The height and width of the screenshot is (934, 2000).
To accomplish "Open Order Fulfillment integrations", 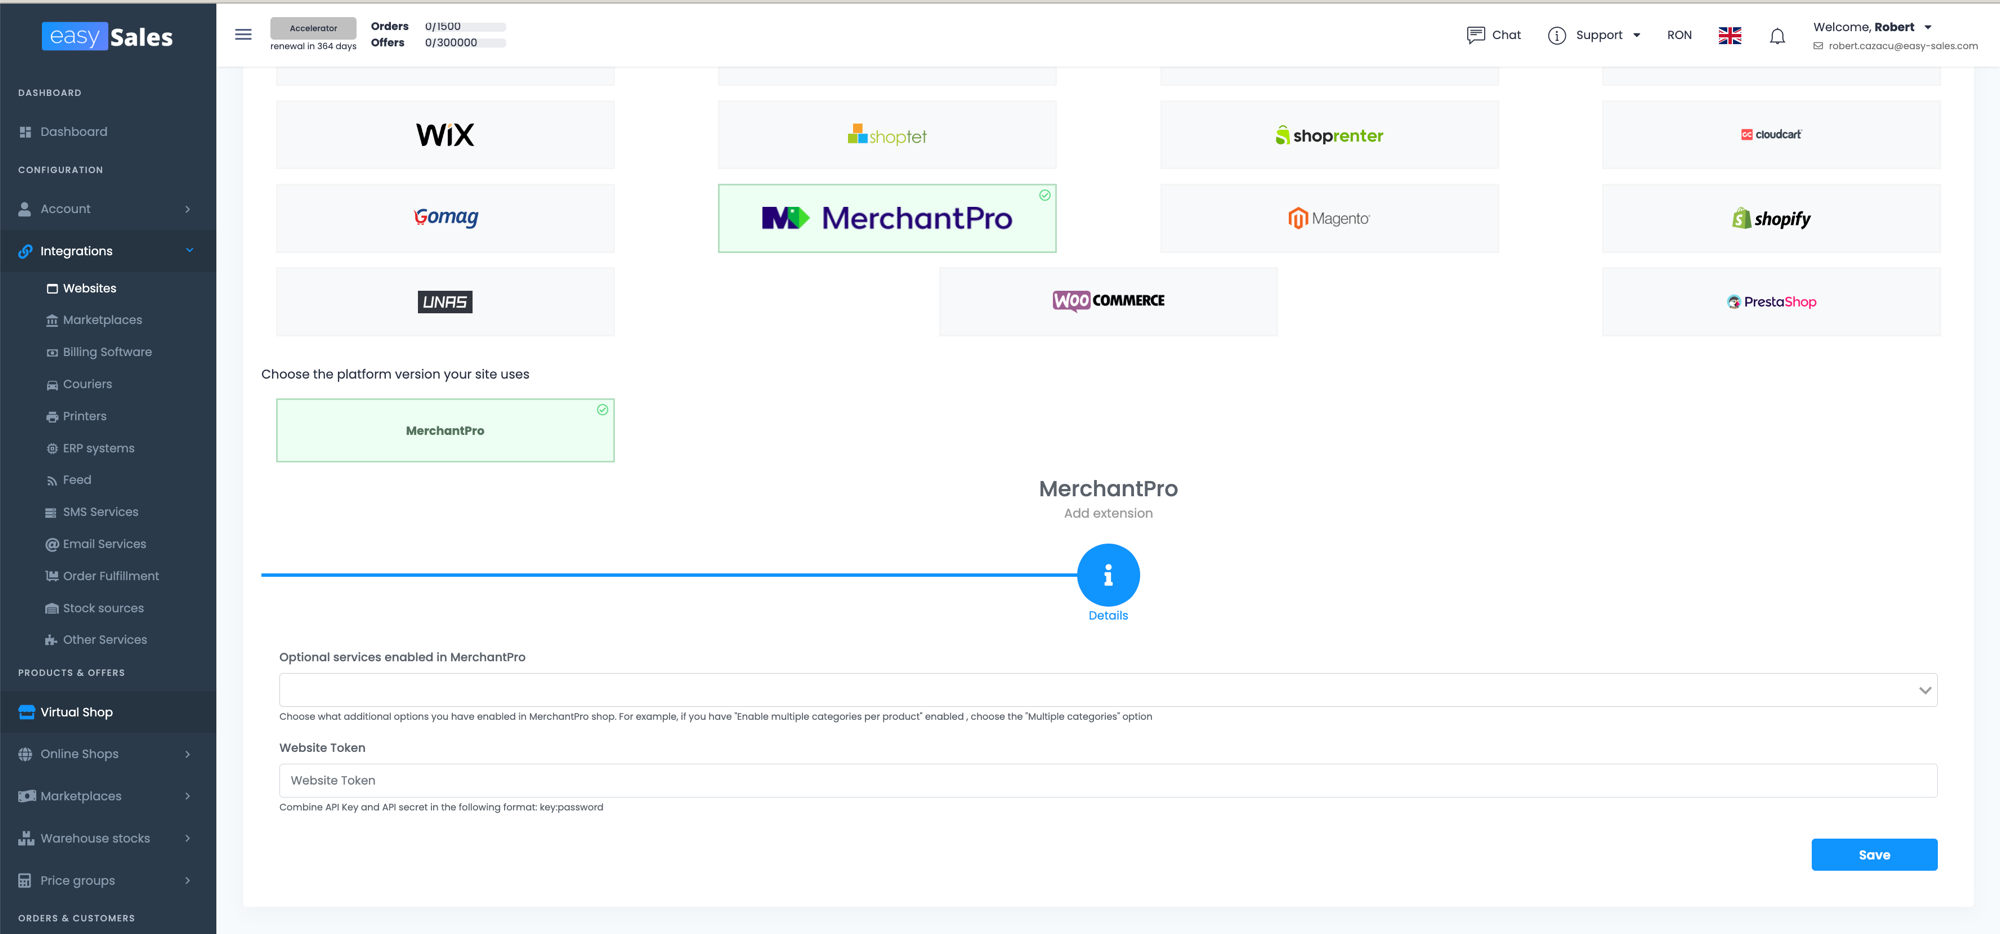I will pos(110,576).
